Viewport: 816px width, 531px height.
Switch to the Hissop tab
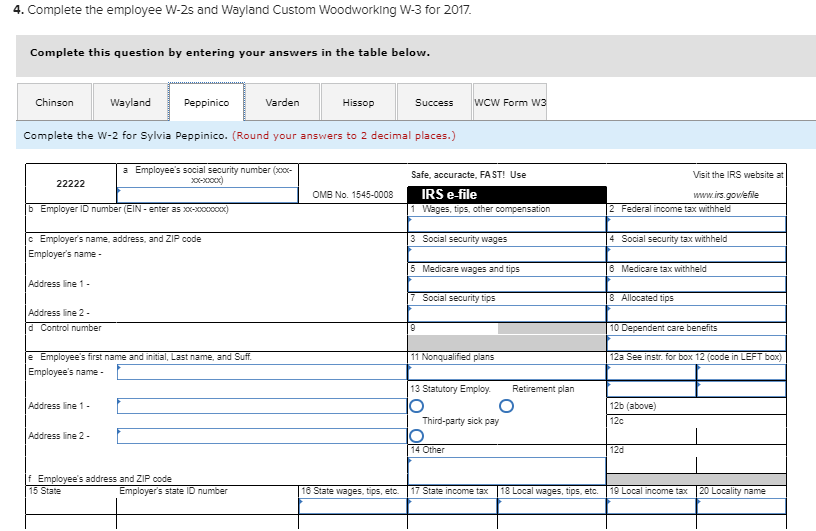(358, 102)
